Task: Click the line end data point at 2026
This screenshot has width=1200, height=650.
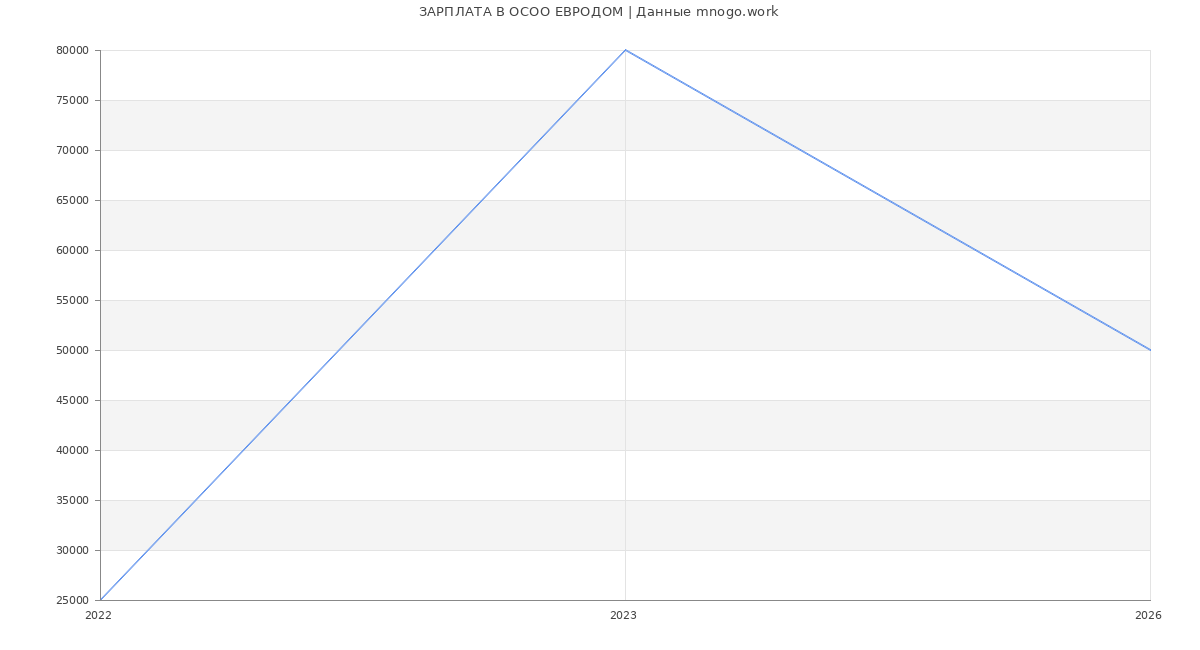Action: pos(1150,350)
